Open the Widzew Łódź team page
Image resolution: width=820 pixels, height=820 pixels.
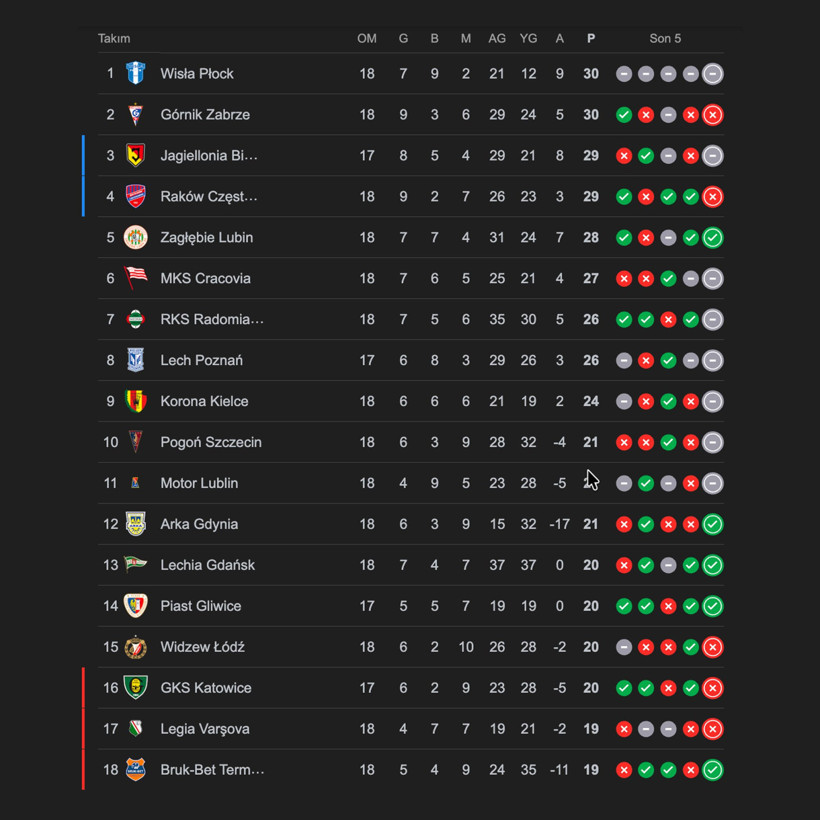pyautogui.click(x=202, y=647)
